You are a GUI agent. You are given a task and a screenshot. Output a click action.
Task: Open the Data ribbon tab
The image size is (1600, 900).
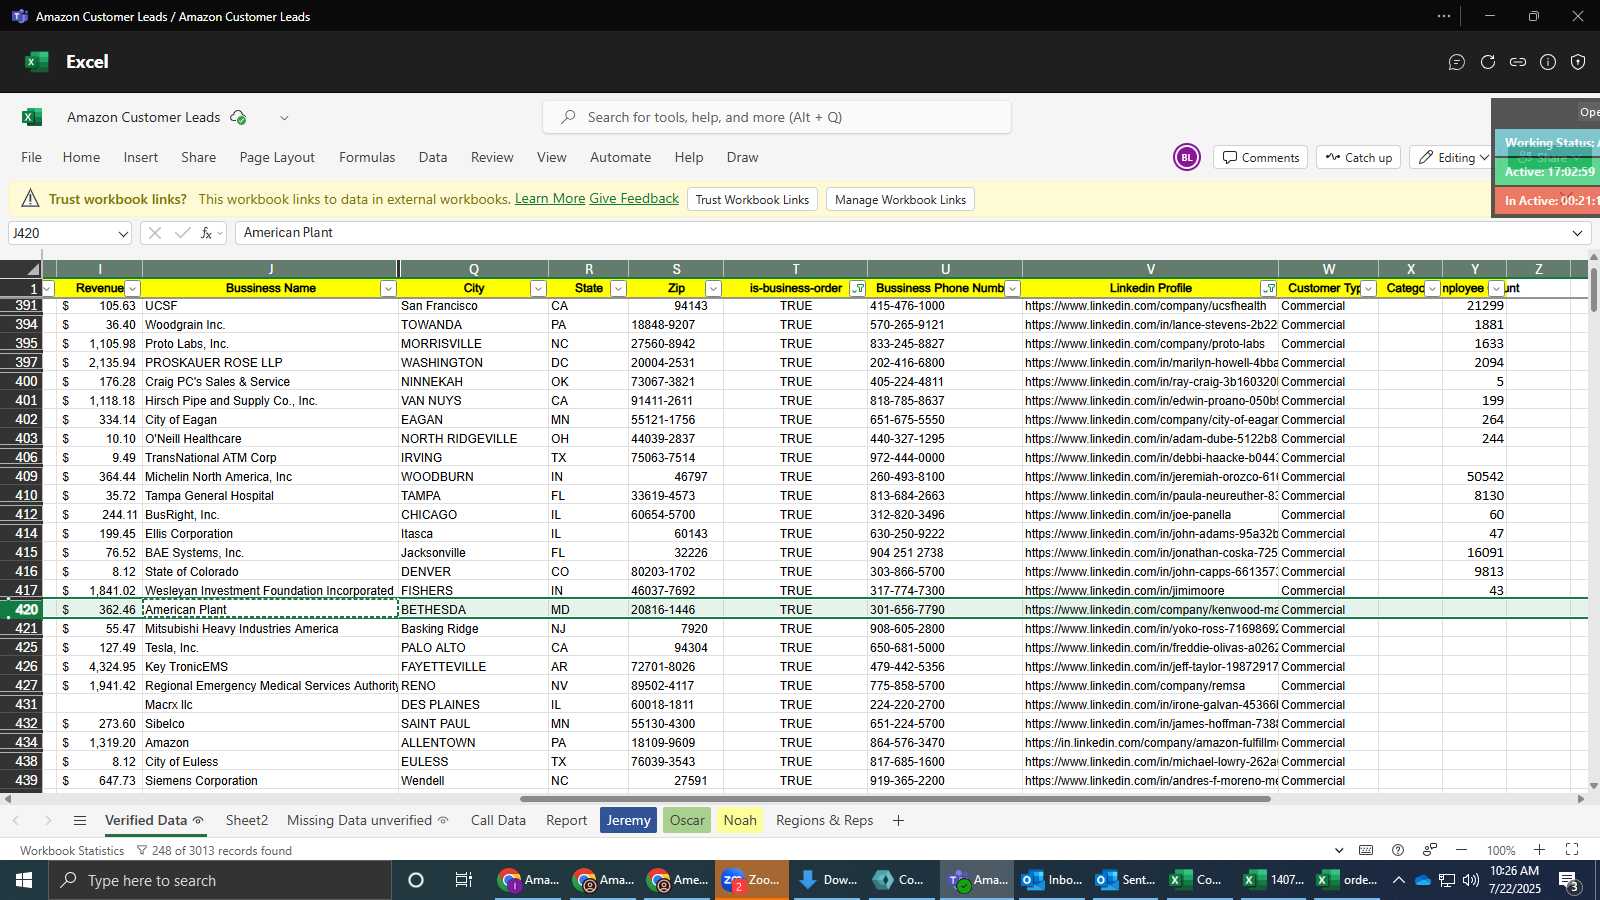point(433,157)
